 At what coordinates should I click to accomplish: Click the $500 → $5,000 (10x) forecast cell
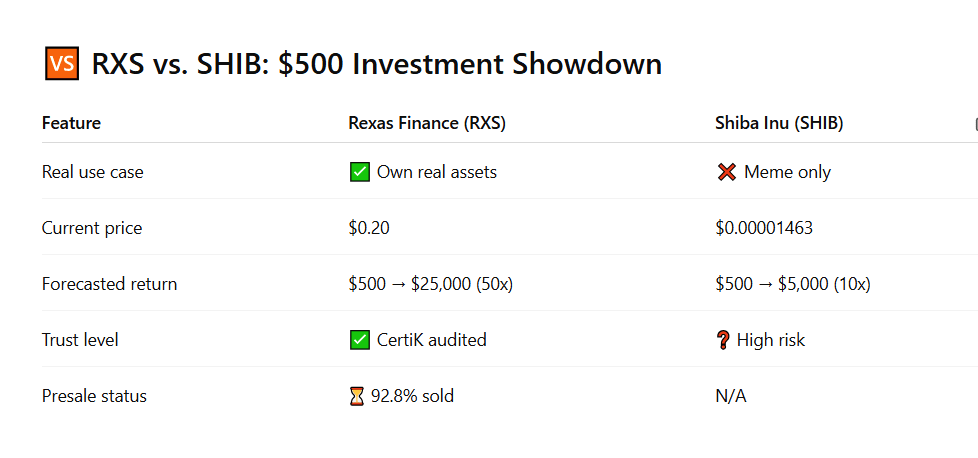(x=793, y=284)
